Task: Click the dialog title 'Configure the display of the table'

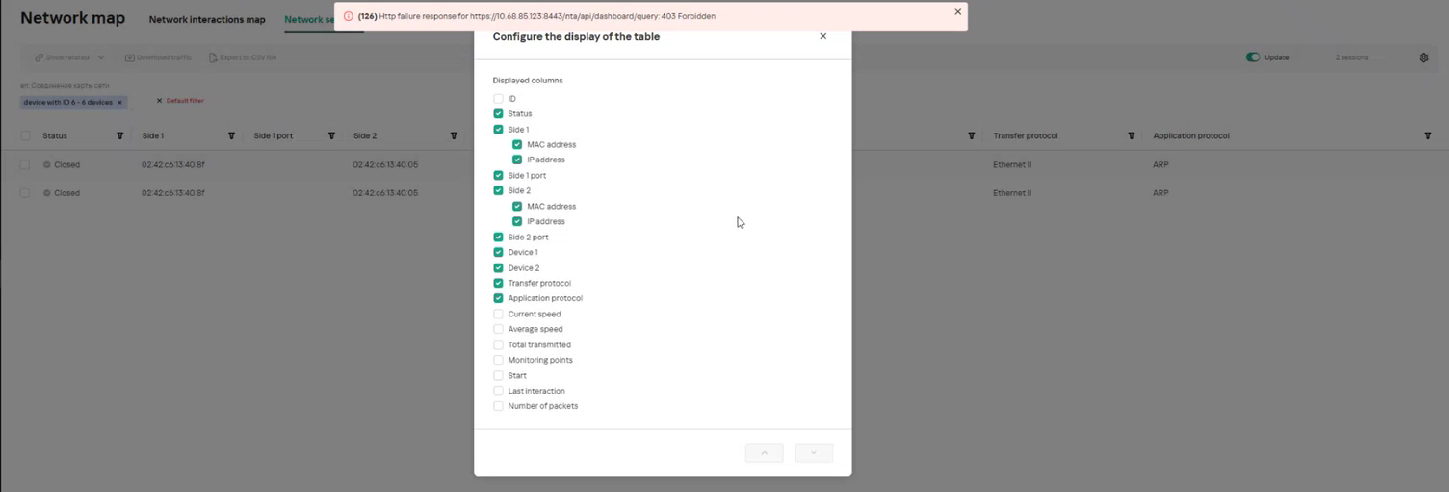Action: [576, 37]
